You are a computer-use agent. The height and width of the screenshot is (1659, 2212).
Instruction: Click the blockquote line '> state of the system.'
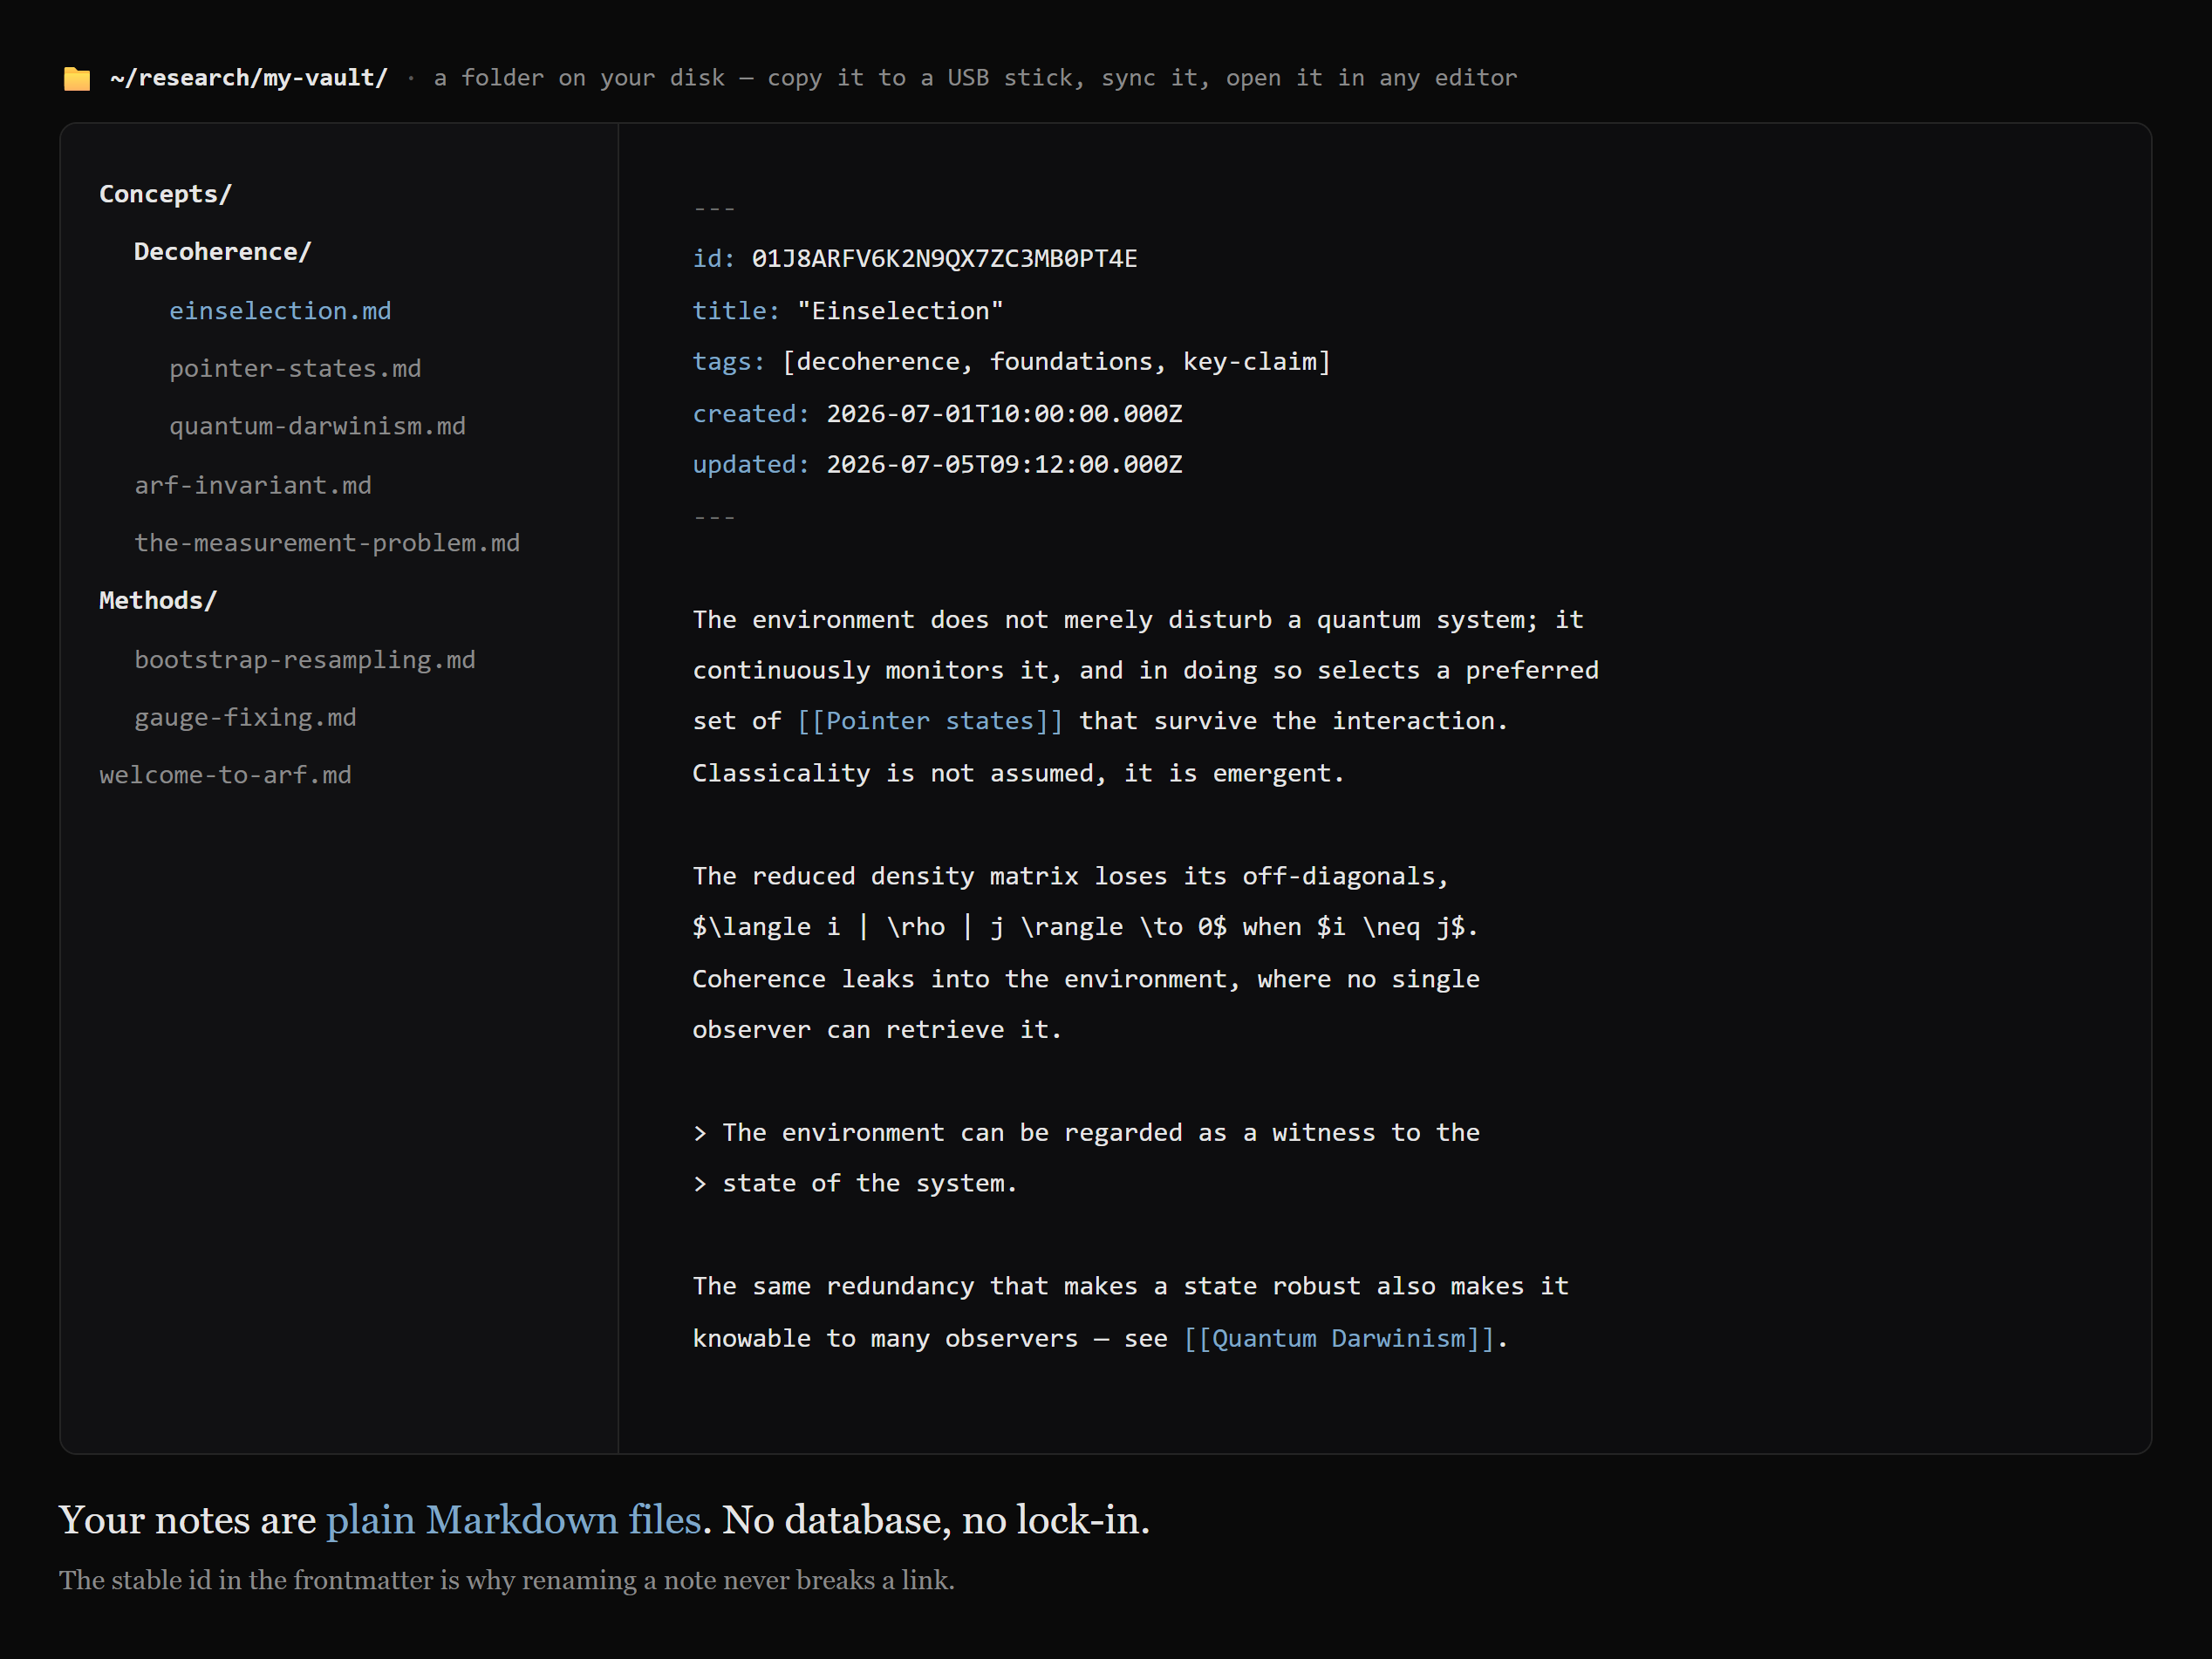click(x=855, y=1184)
